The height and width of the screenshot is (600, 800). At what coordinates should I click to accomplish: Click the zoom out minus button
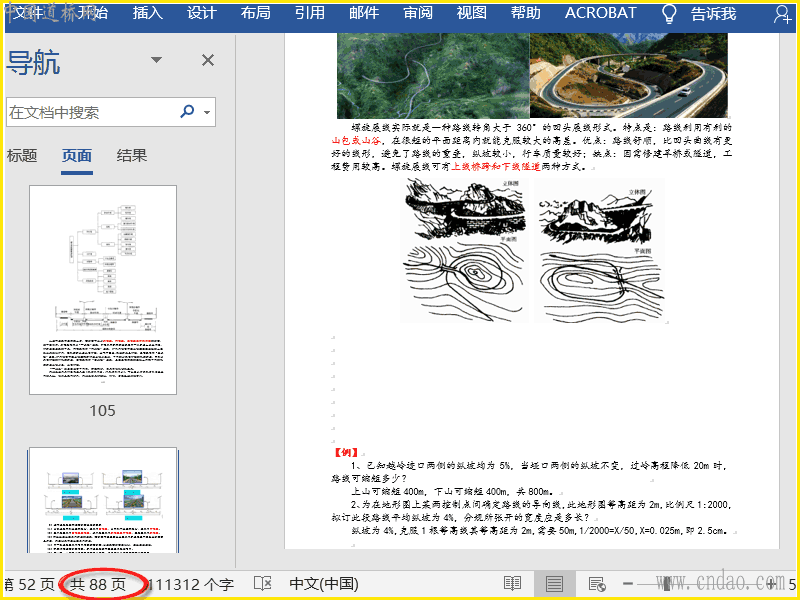pos(628,584)
